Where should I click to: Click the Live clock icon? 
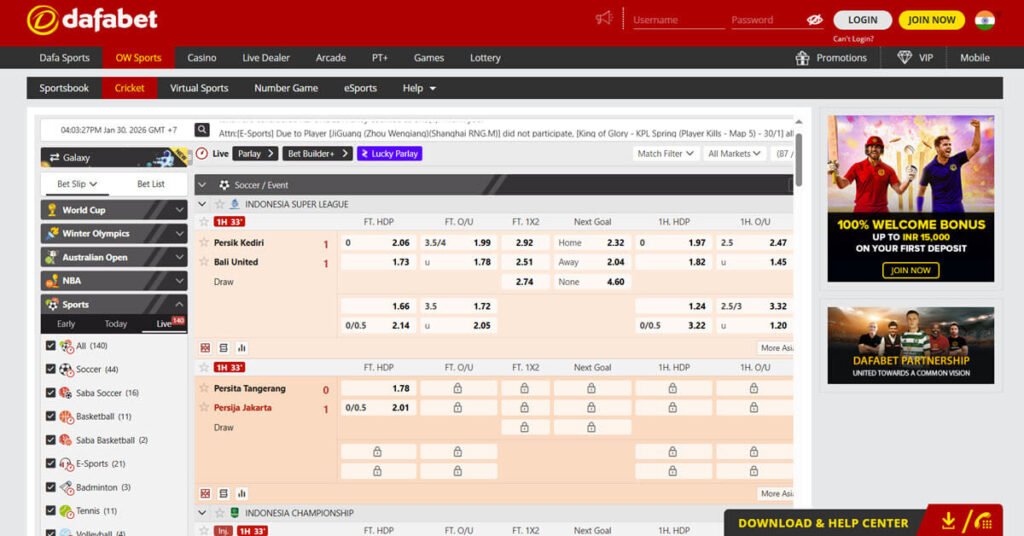coord(202,153)
